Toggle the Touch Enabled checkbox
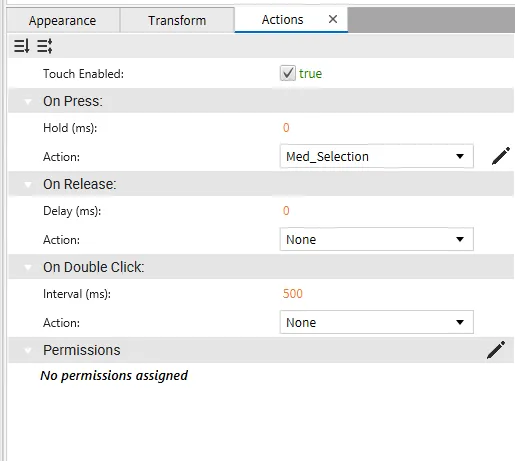Screen dimensions: 515x461 point(288,73)
